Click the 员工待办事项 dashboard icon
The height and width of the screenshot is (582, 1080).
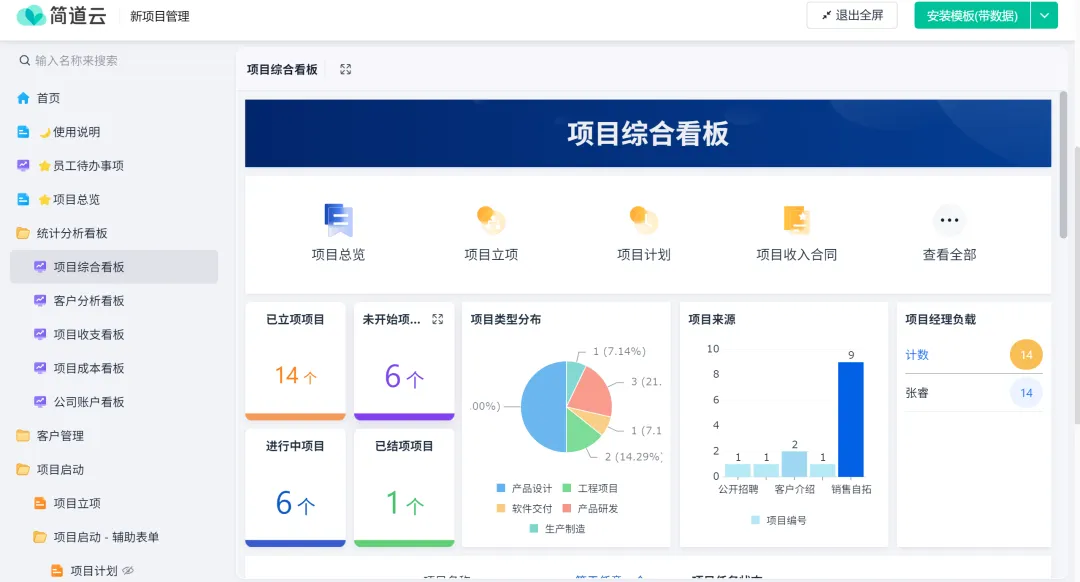23,165
